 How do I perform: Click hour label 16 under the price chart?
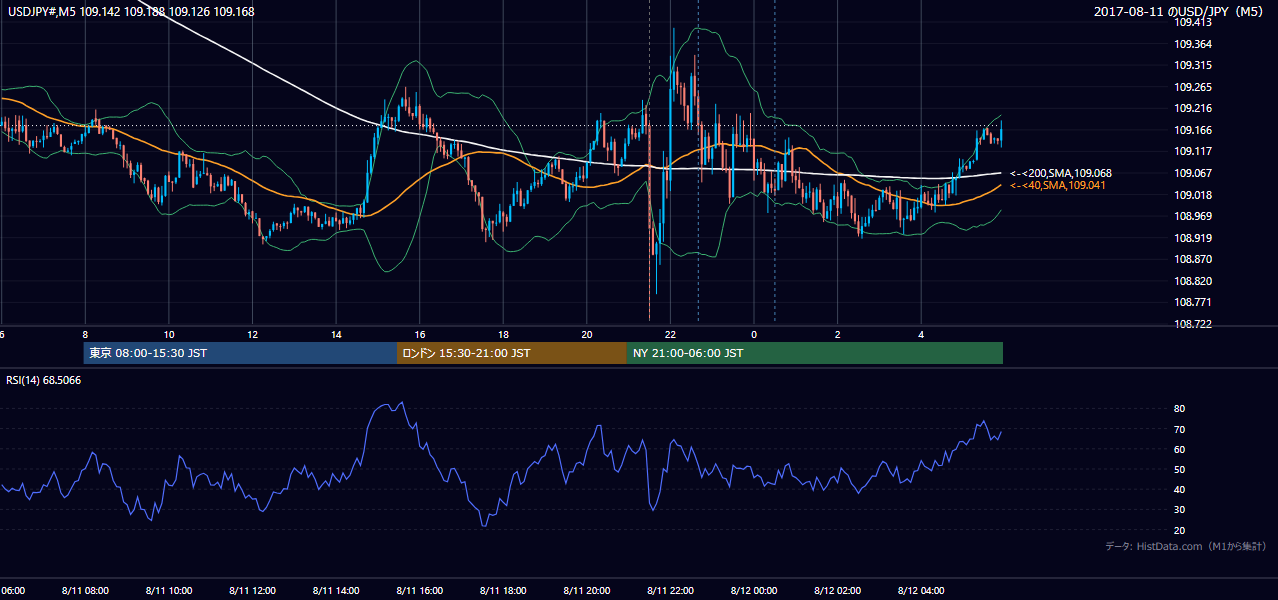pyautogui.click(x=420, y=335)
